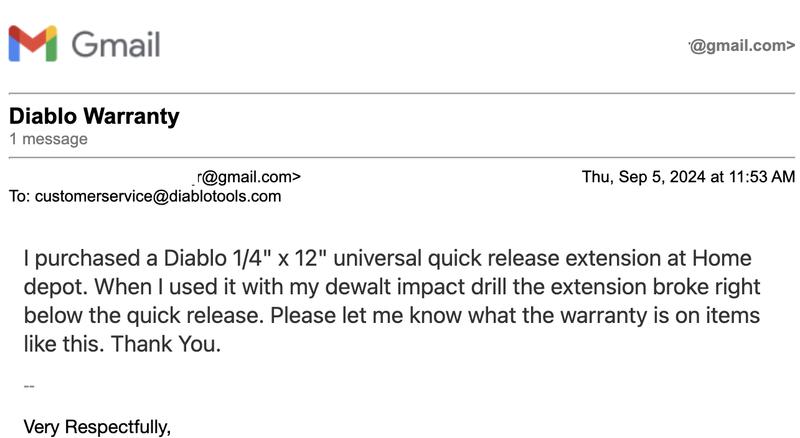Open the customerservice@diablotools.com recipient address
Image resolution: width=800 pixels, height=438 pixels.
(158, 196)
